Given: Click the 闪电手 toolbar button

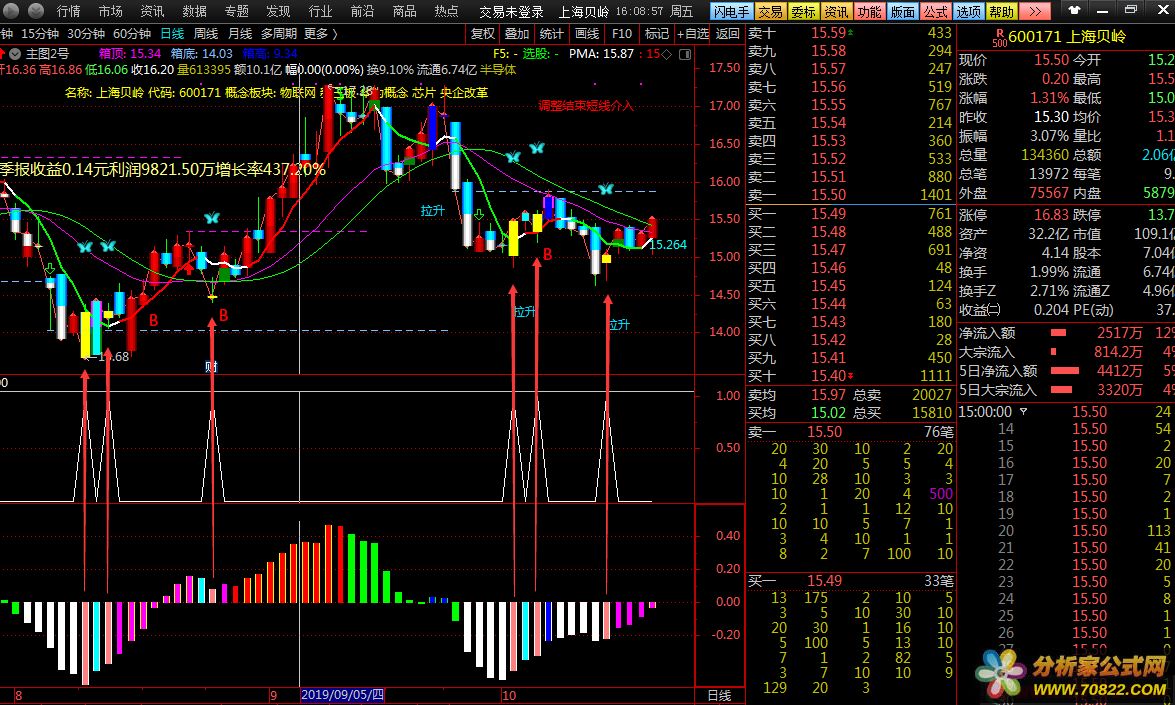Looking at the screenshot, I should pos(731,11).
